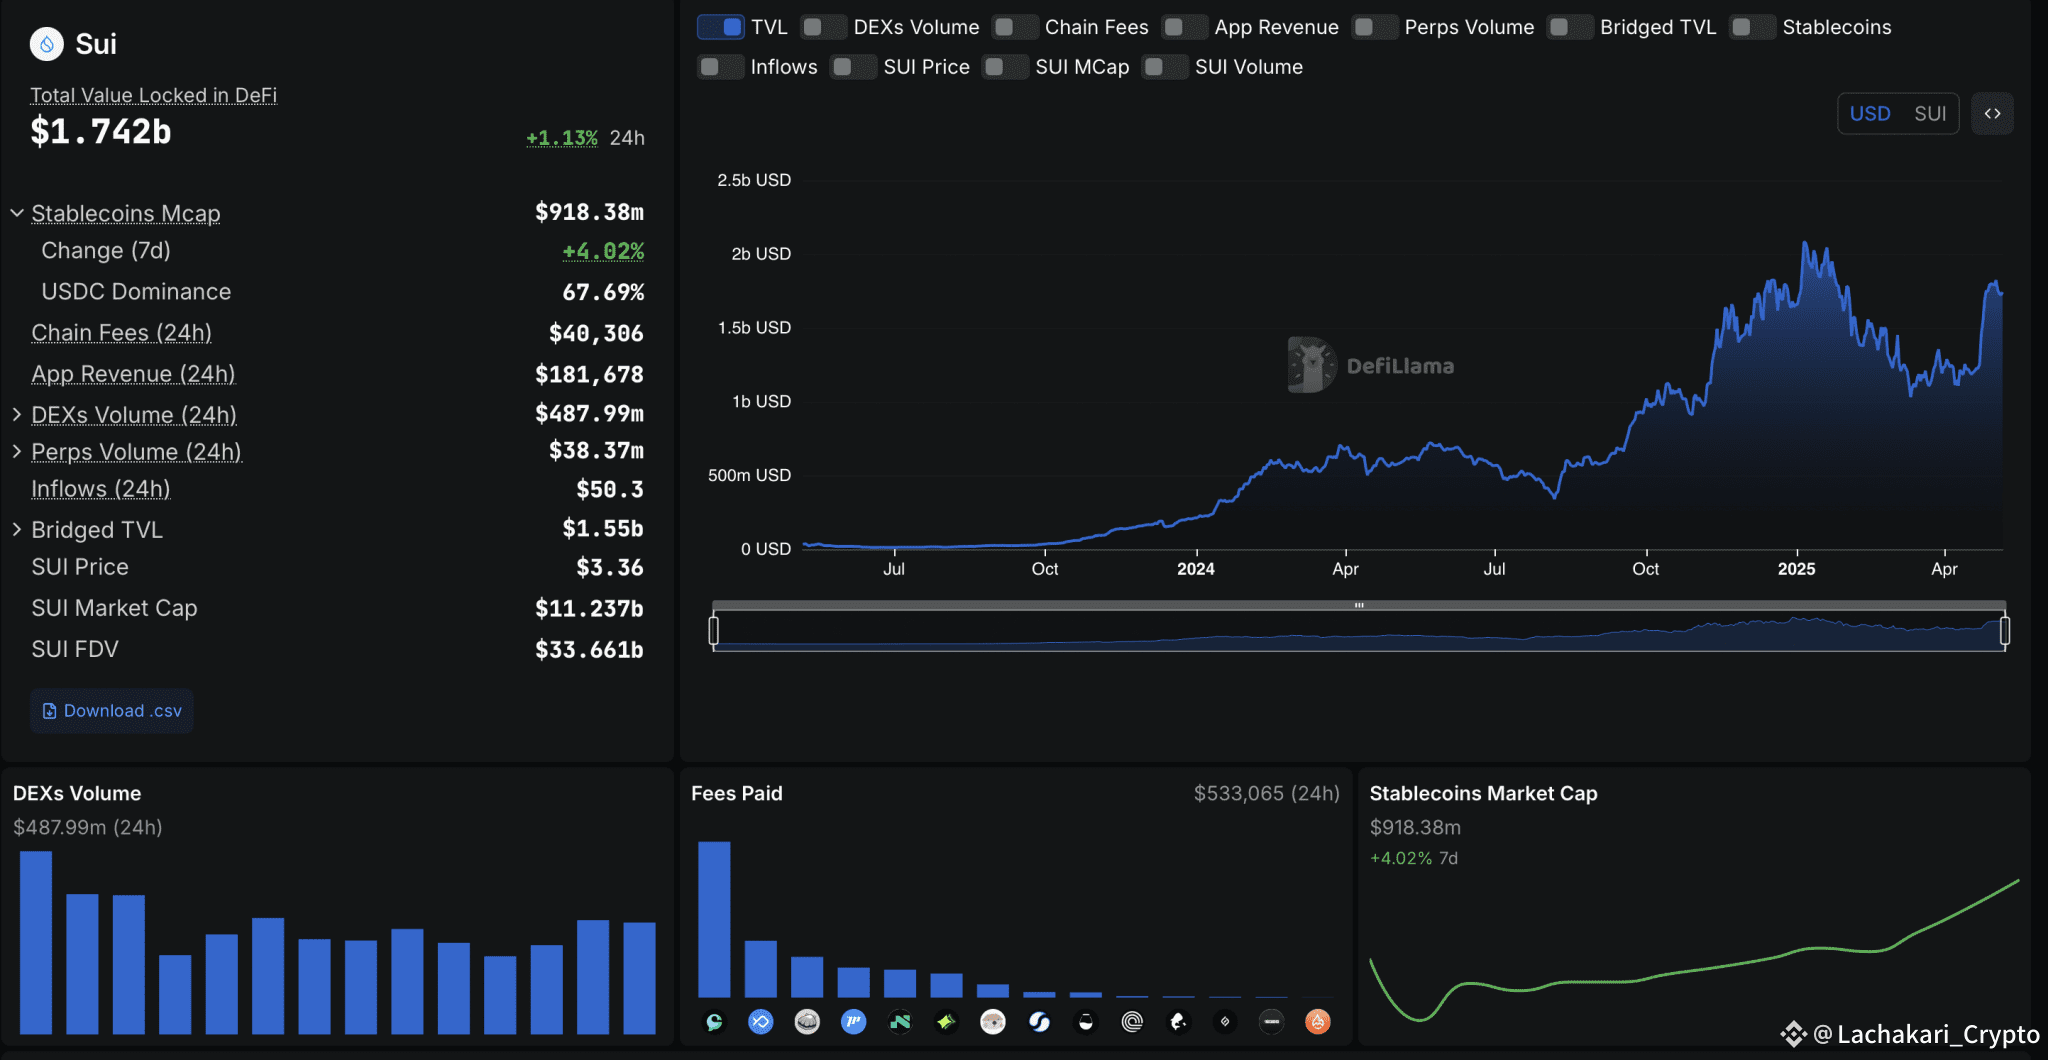Select the USD denomination tab
The height and width of the screenshot is (1060, 2048).
[1869, 114]
